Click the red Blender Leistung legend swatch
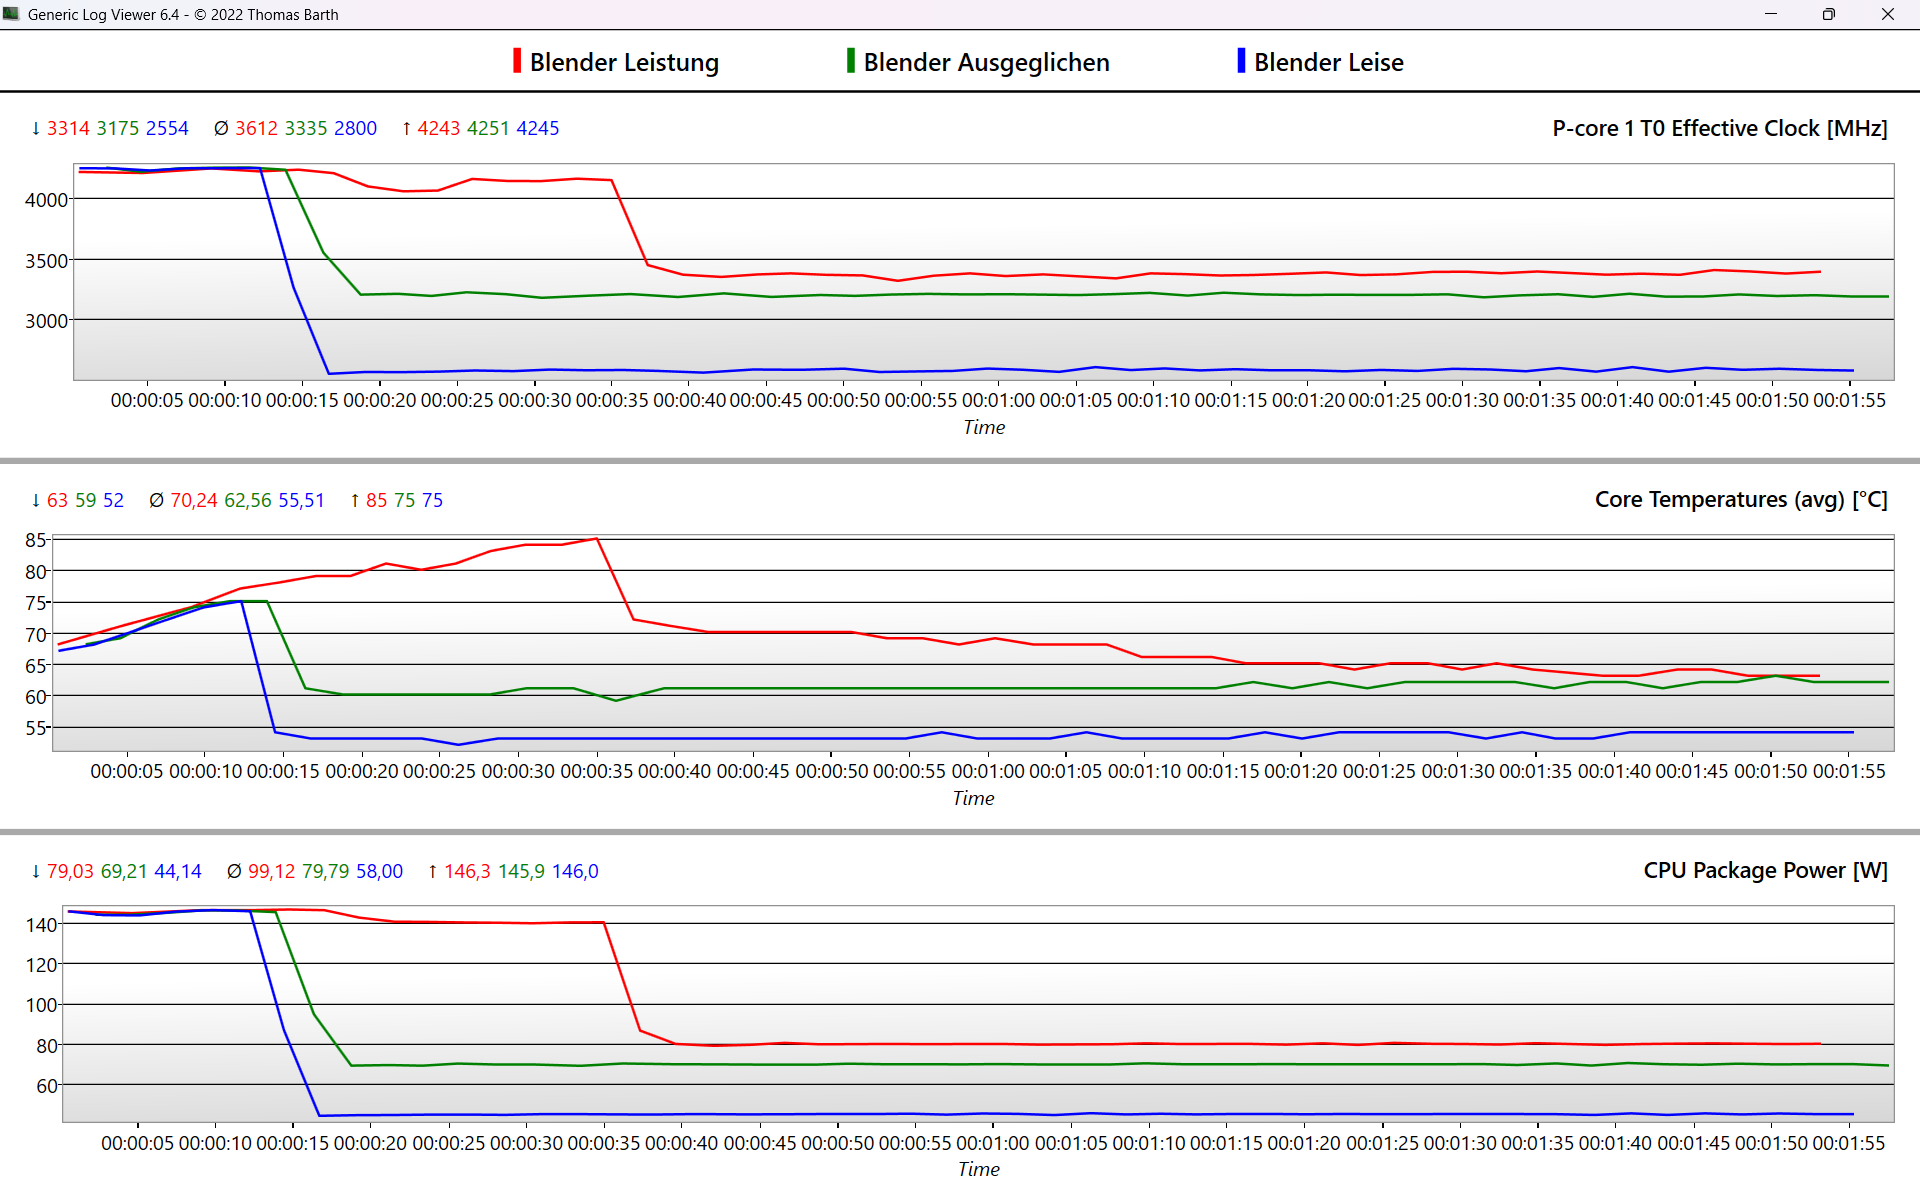Screen dimensions: 1920x1200 tap(517, 61)
